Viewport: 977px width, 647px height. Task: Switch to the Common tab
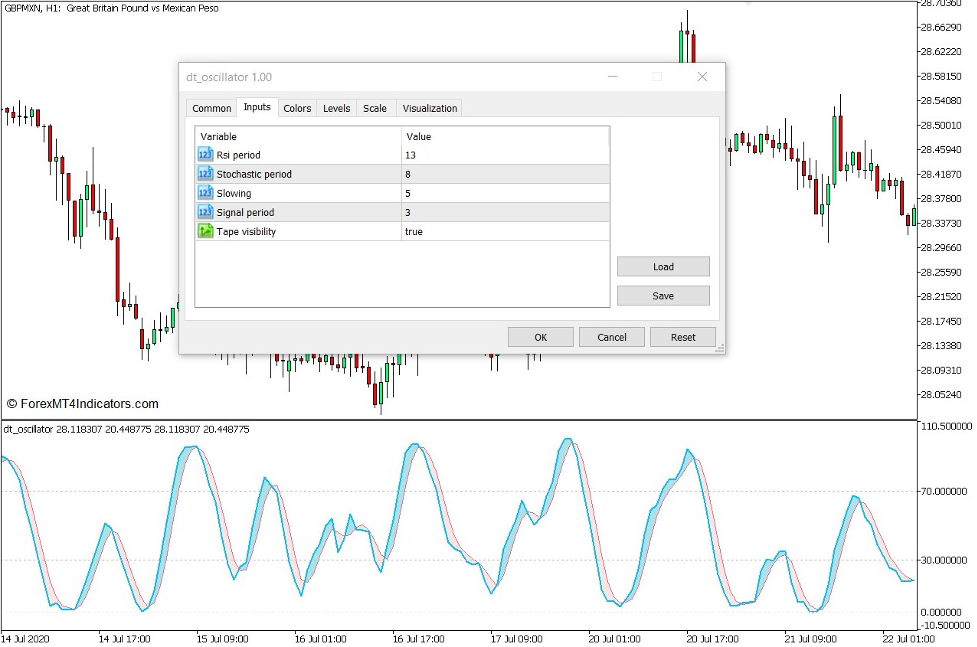[211, 108]
